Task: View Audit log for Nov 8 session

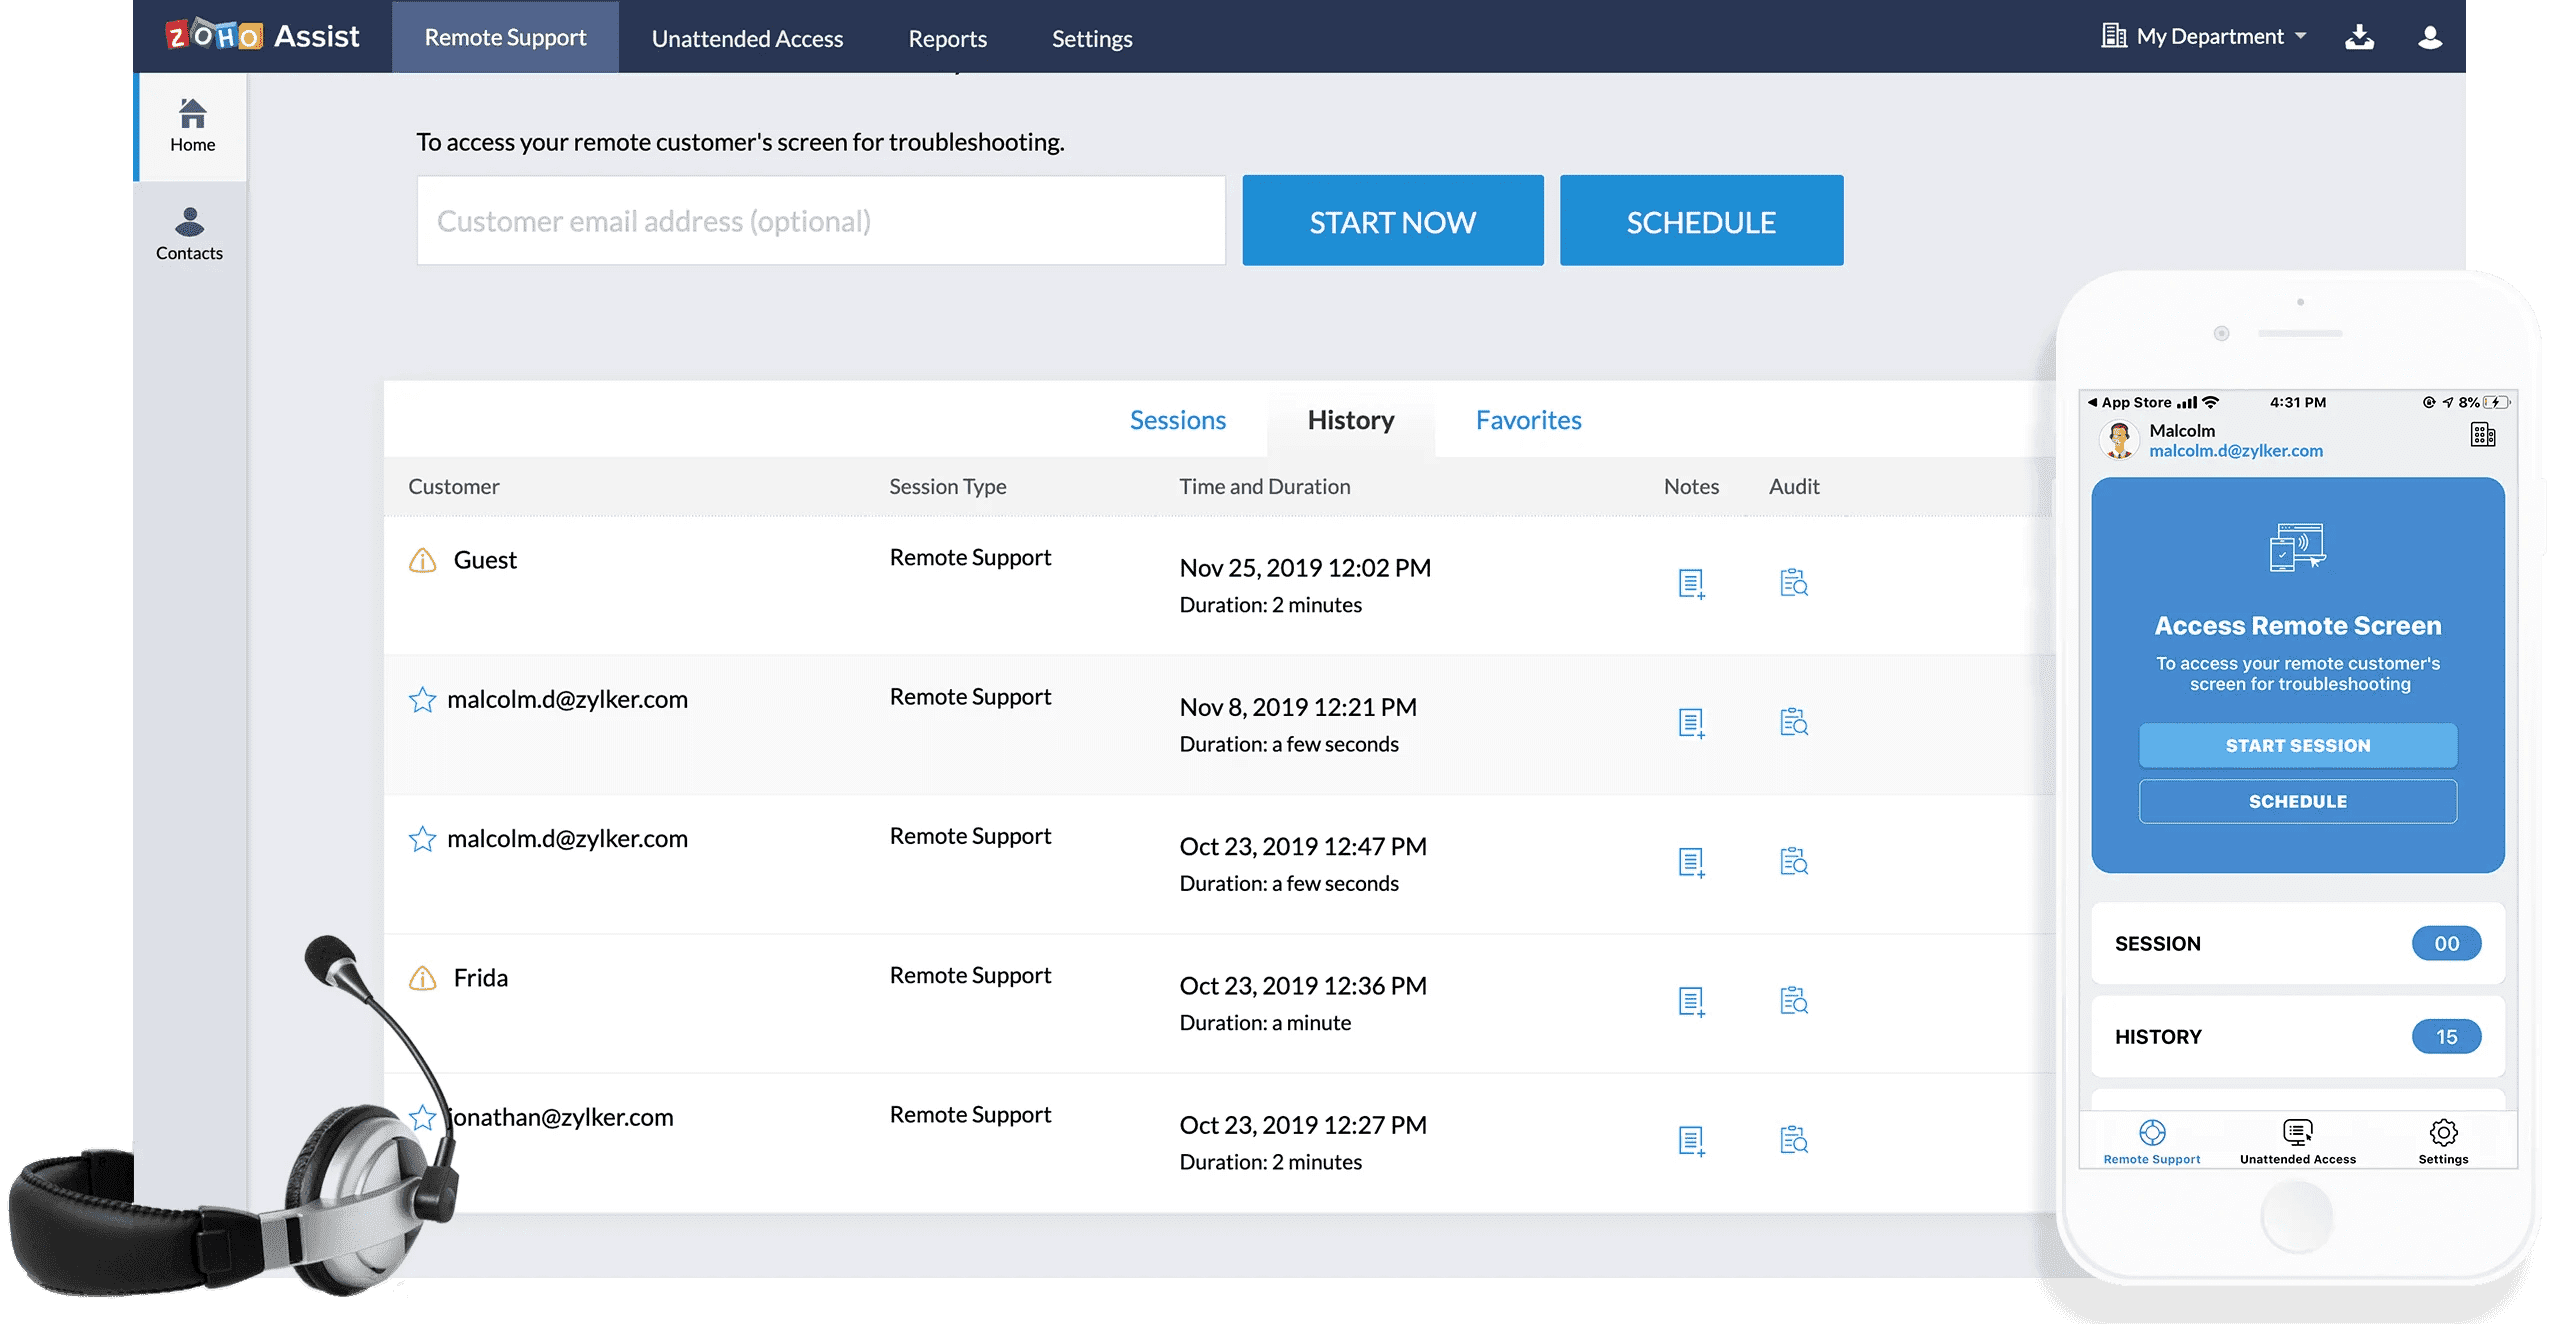Action: (x=1795, y=722)
